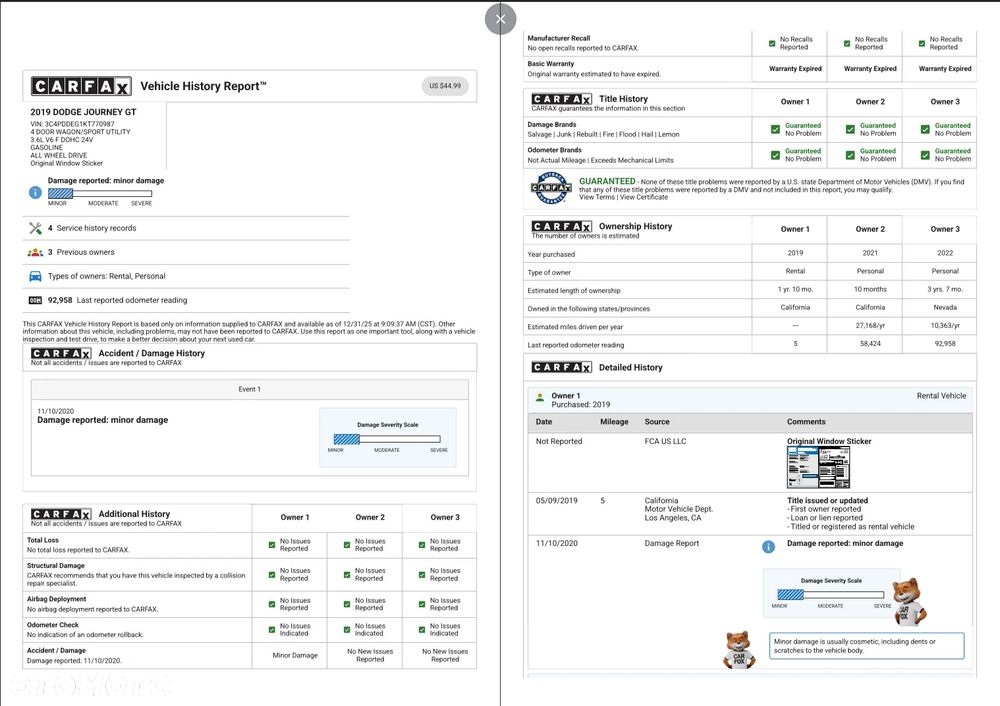This screenshot has height=706, width=1000.
Task: Click the Source column header
Action: tap(657, 422)
